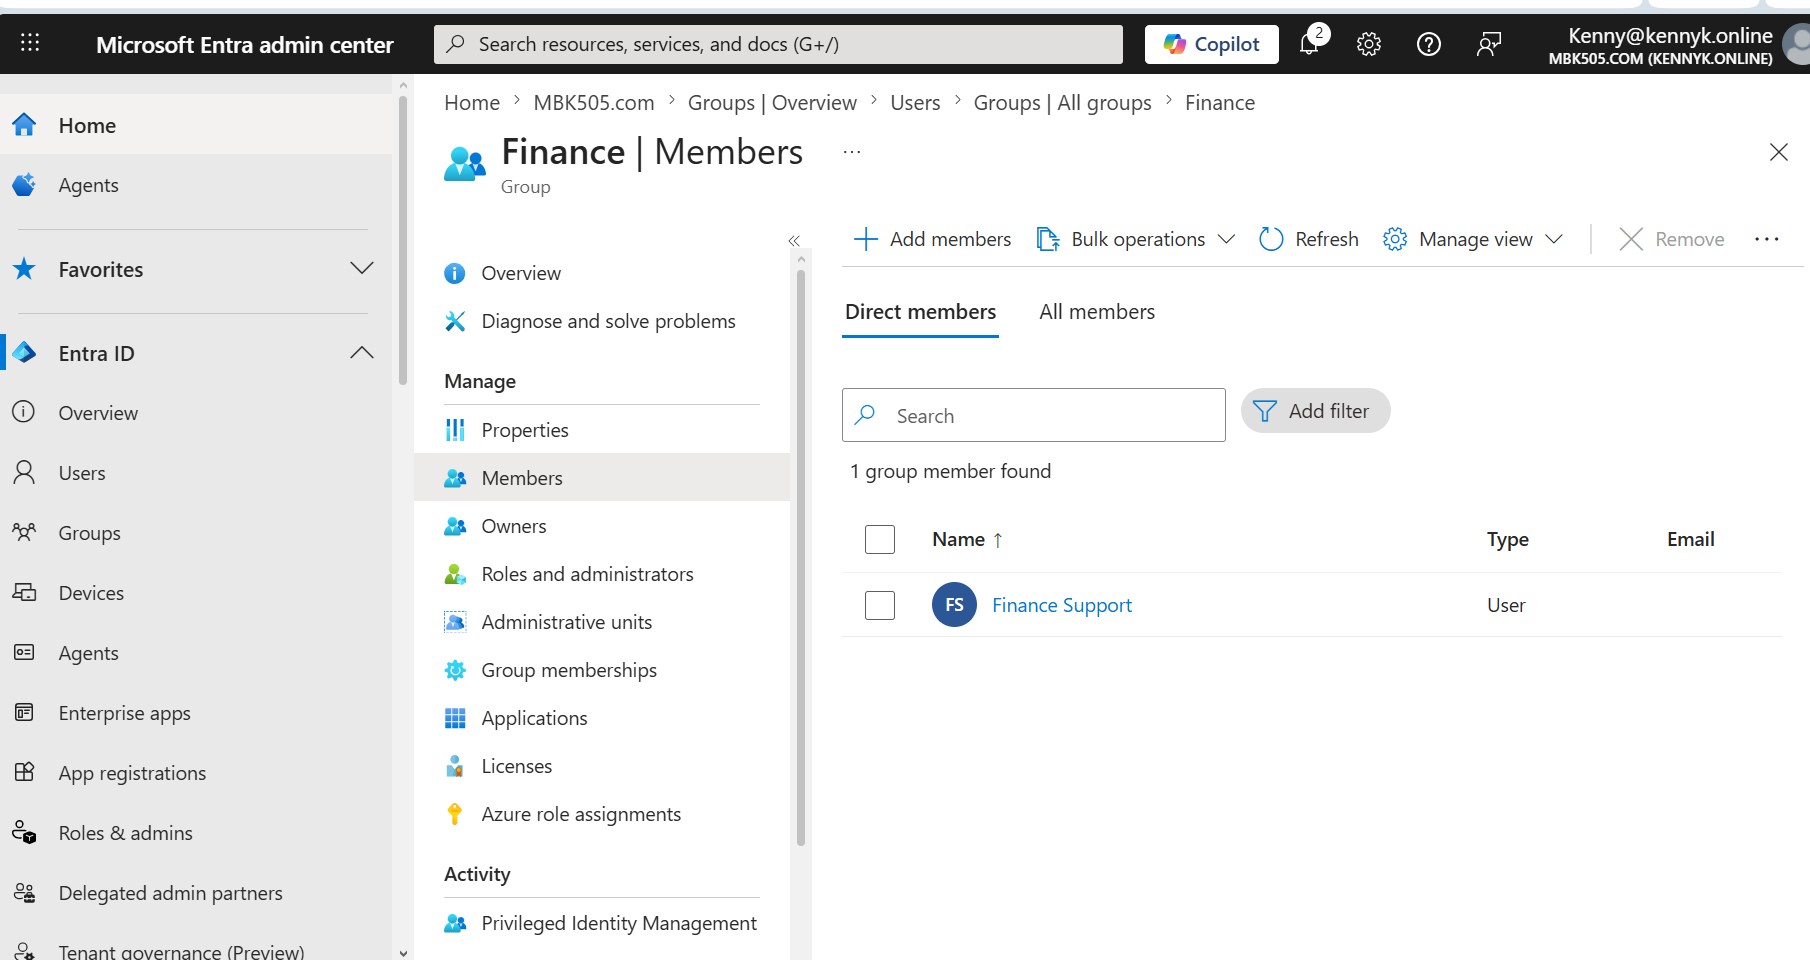The height and width of the screenshot is (960, 1810).
Task: Click the Groups icon in sidebar
Action: tap(24, 532)
